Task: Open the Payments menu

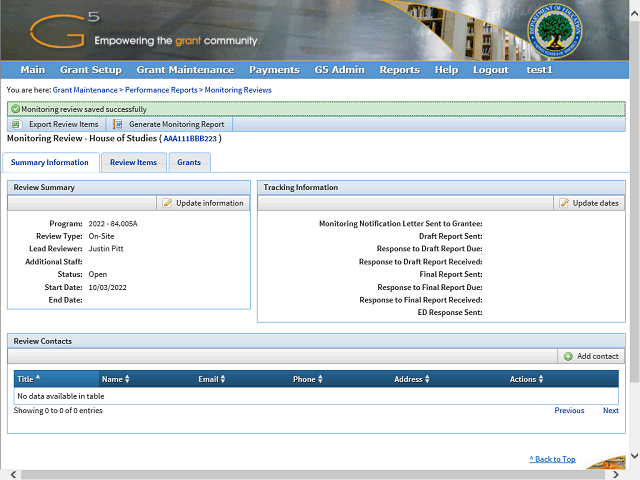Action: 274,70
